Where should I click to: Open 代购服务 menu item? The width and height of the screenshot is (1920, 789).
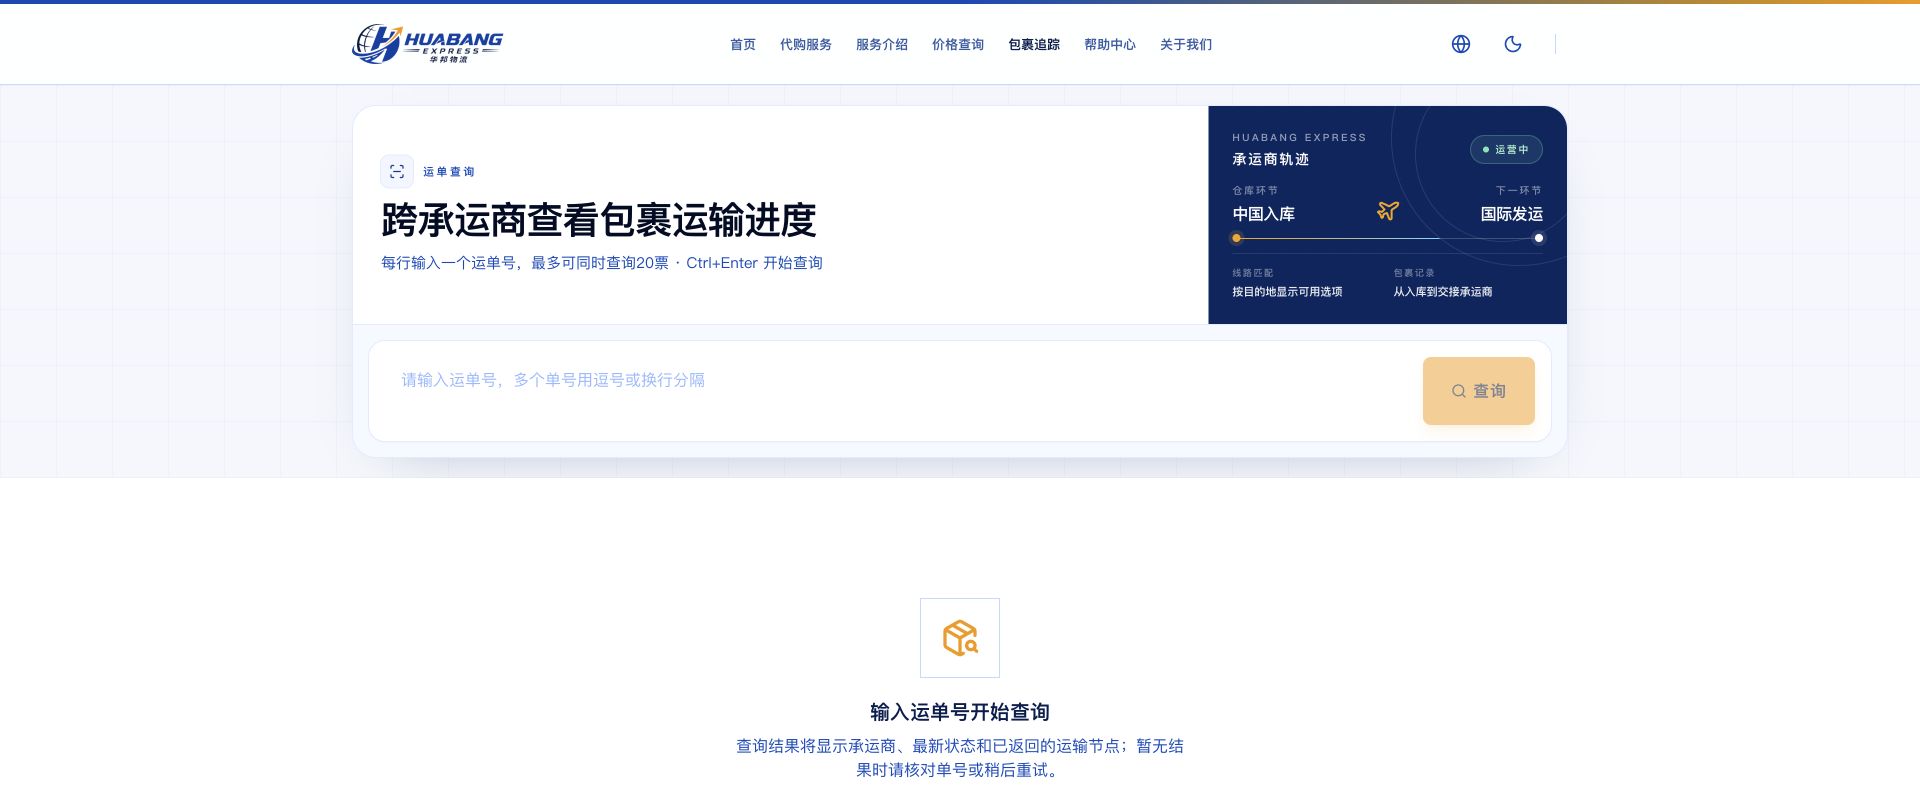click(x=806, y=45)
